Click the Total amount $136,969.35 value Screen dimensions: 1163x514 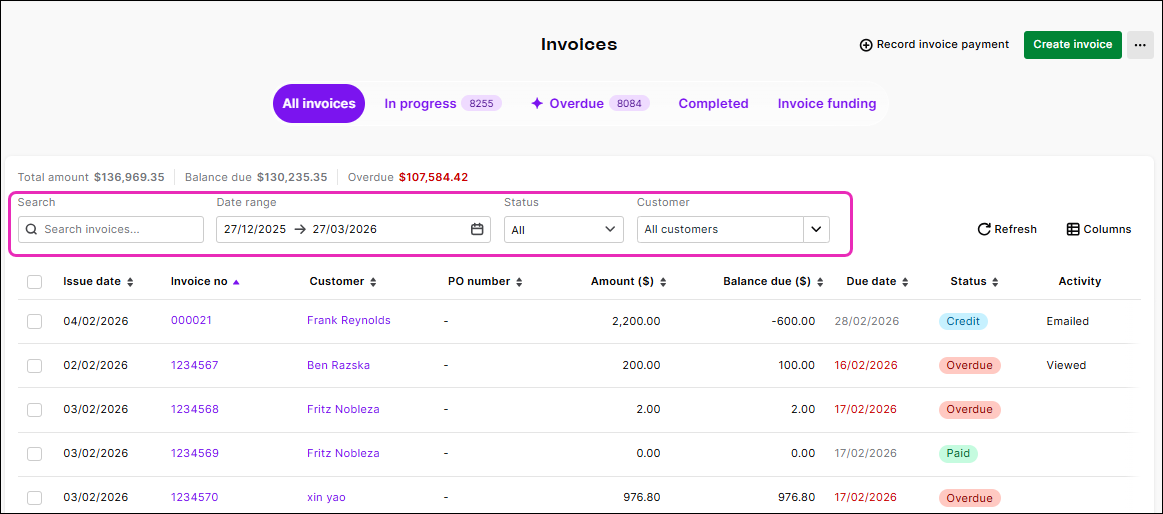pyautogui.click(x=128, y=177)
